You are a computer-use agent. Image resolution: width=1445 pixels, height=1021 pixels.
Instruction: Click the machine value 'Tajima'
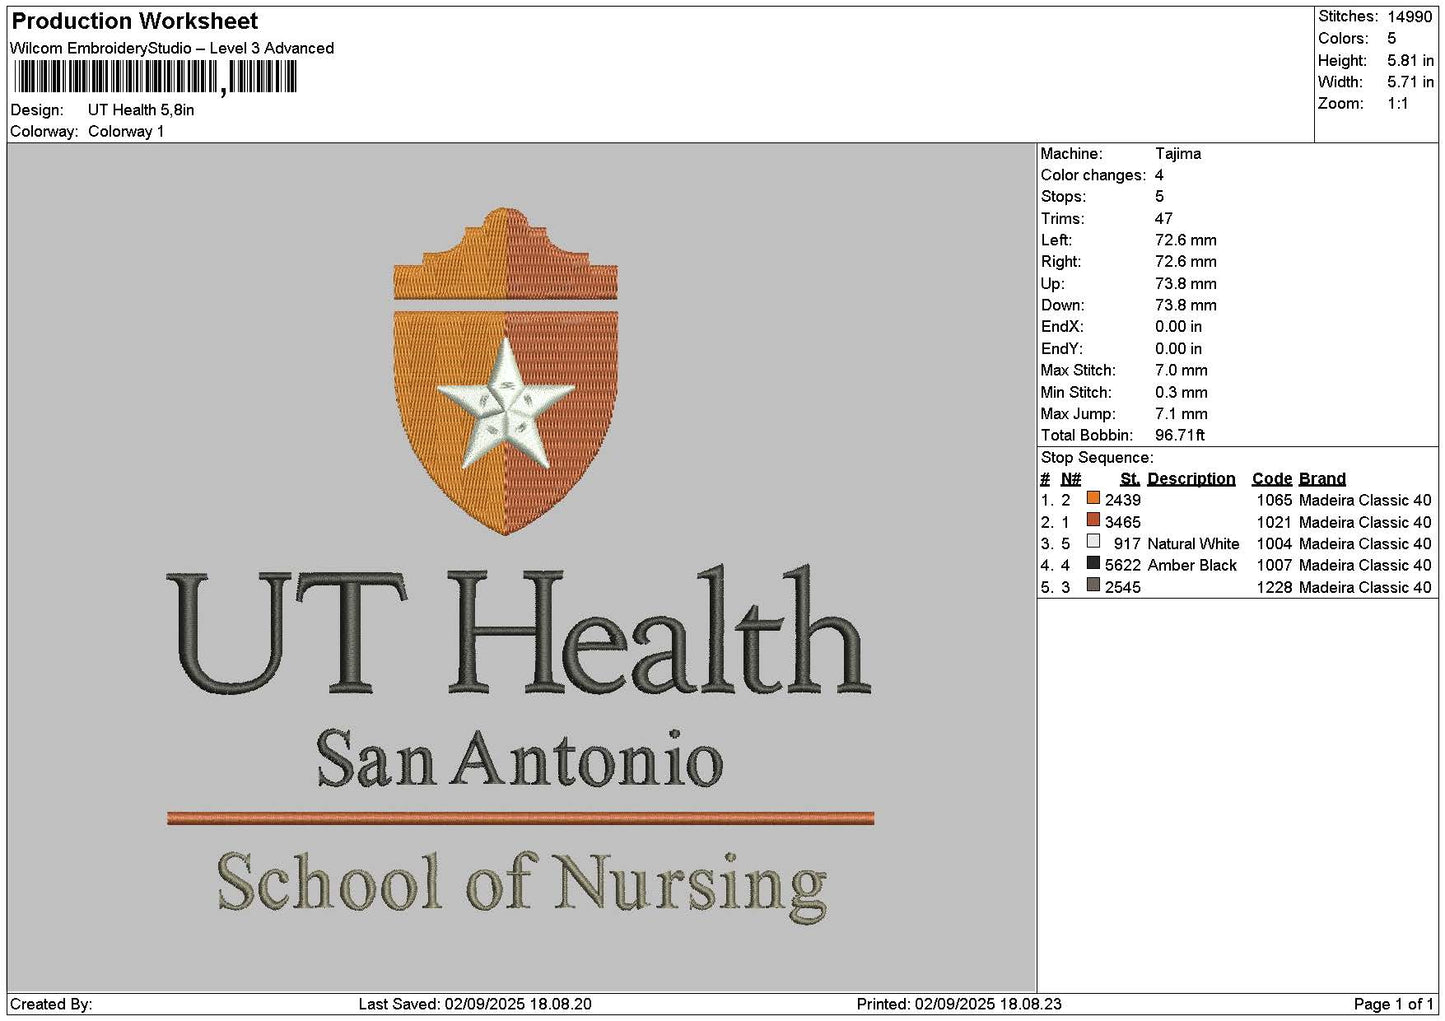pos(1178,154)
